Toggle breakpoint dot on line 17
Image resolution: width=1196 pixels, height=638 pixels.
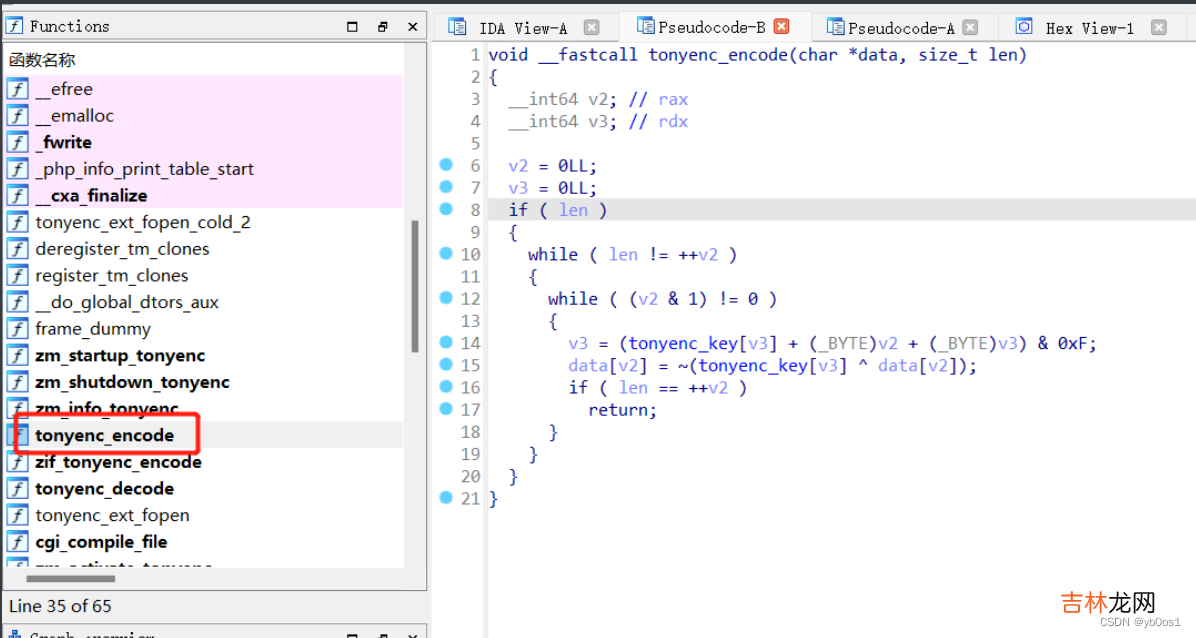coord(446,409)
